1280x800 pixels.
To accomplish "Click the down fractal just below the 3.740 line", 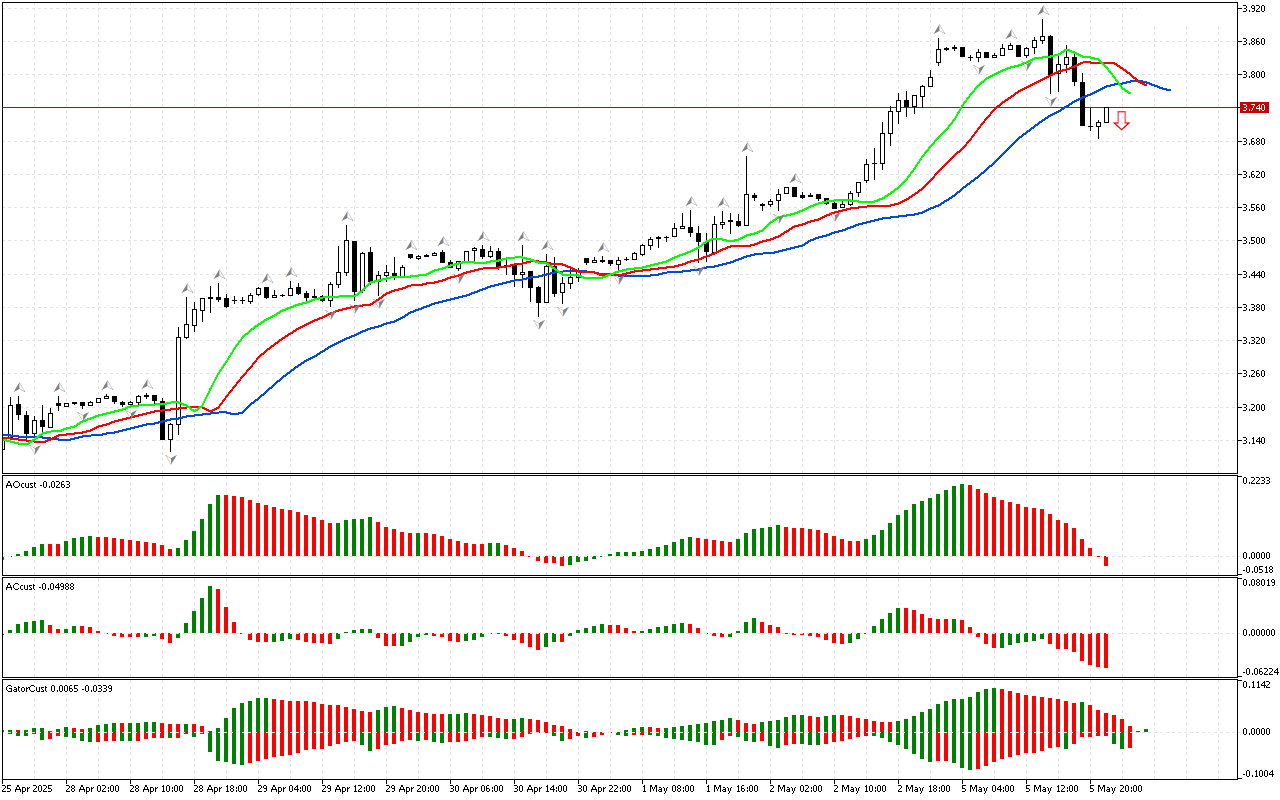I will [1052, 101].
